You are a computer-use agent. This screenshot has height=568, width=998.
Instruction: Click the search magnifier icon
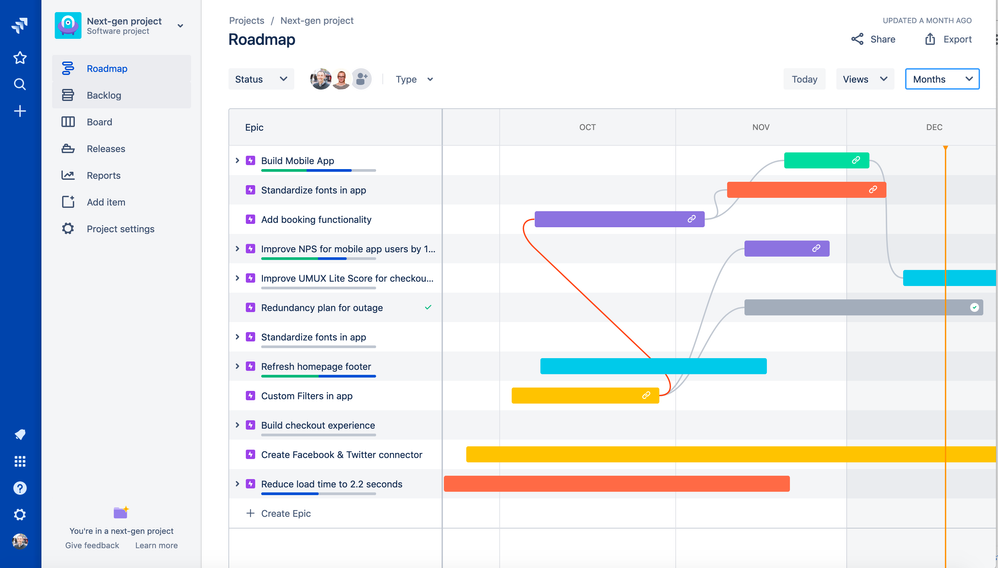[20, 84]
